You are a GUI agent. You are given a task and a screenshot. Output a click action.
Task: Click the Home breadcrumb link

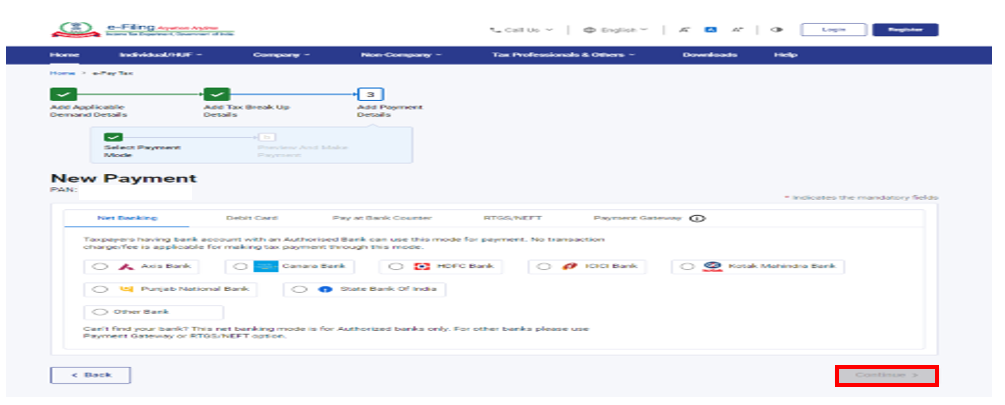click(62, 73)
